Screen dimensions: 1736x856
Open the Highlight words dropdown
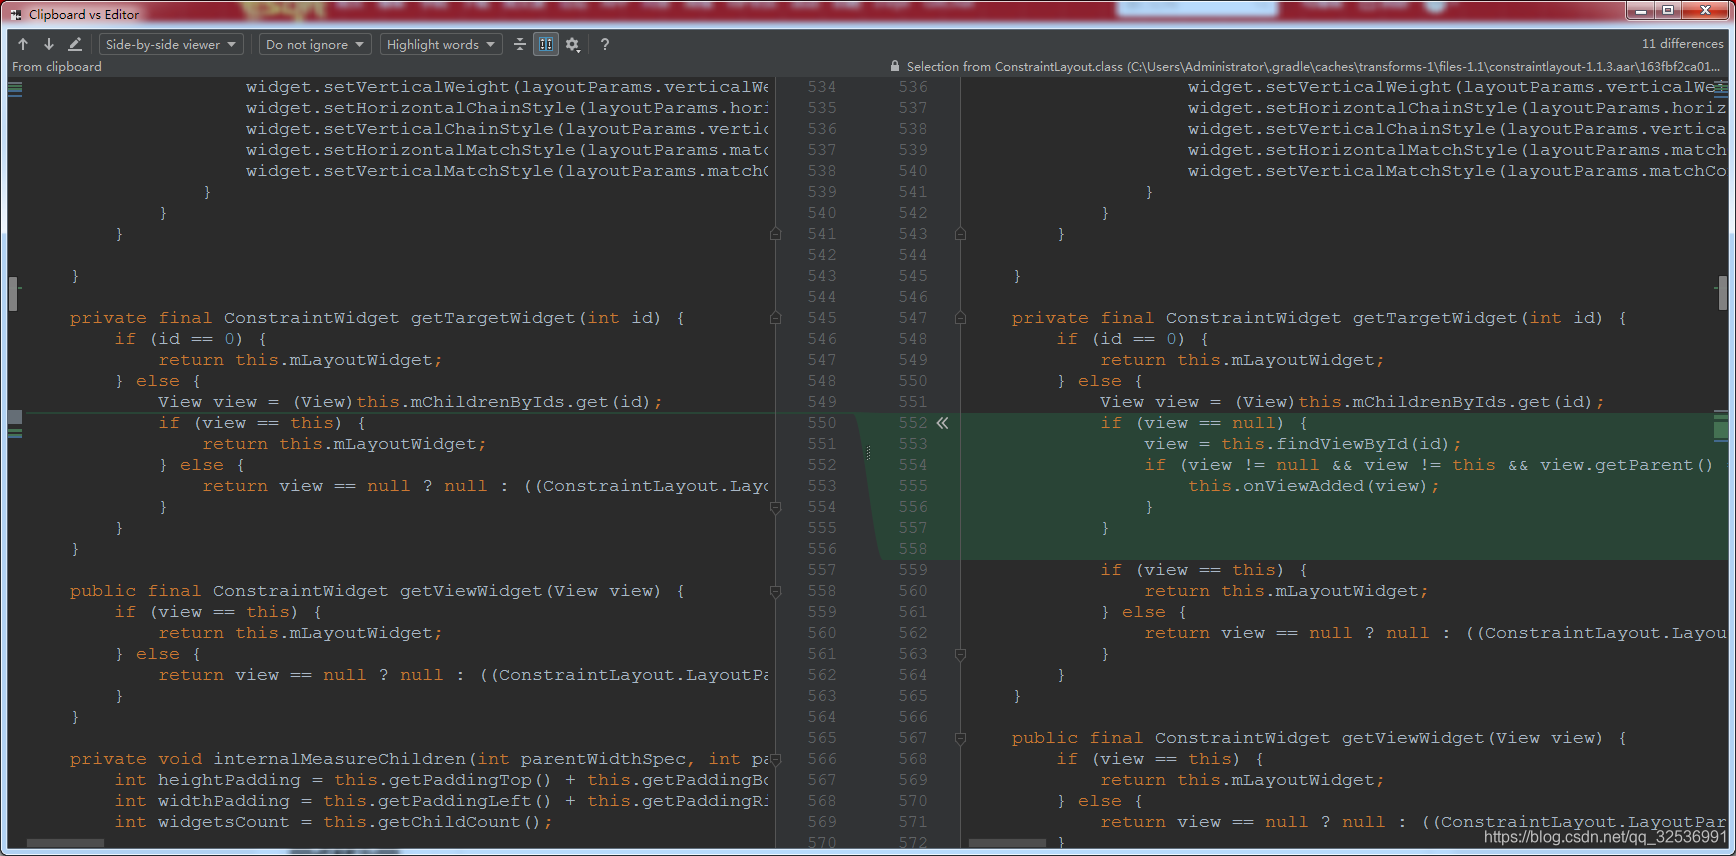coord(441,44)
